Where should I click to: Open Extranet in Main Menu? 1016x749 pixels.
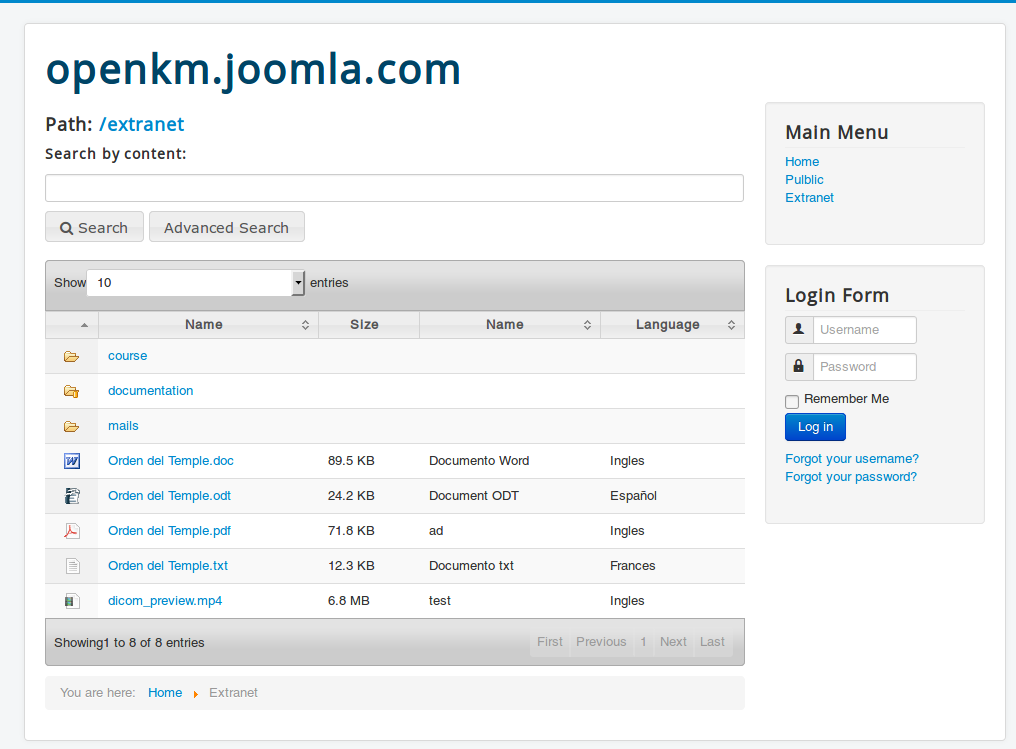pos(809,198)
